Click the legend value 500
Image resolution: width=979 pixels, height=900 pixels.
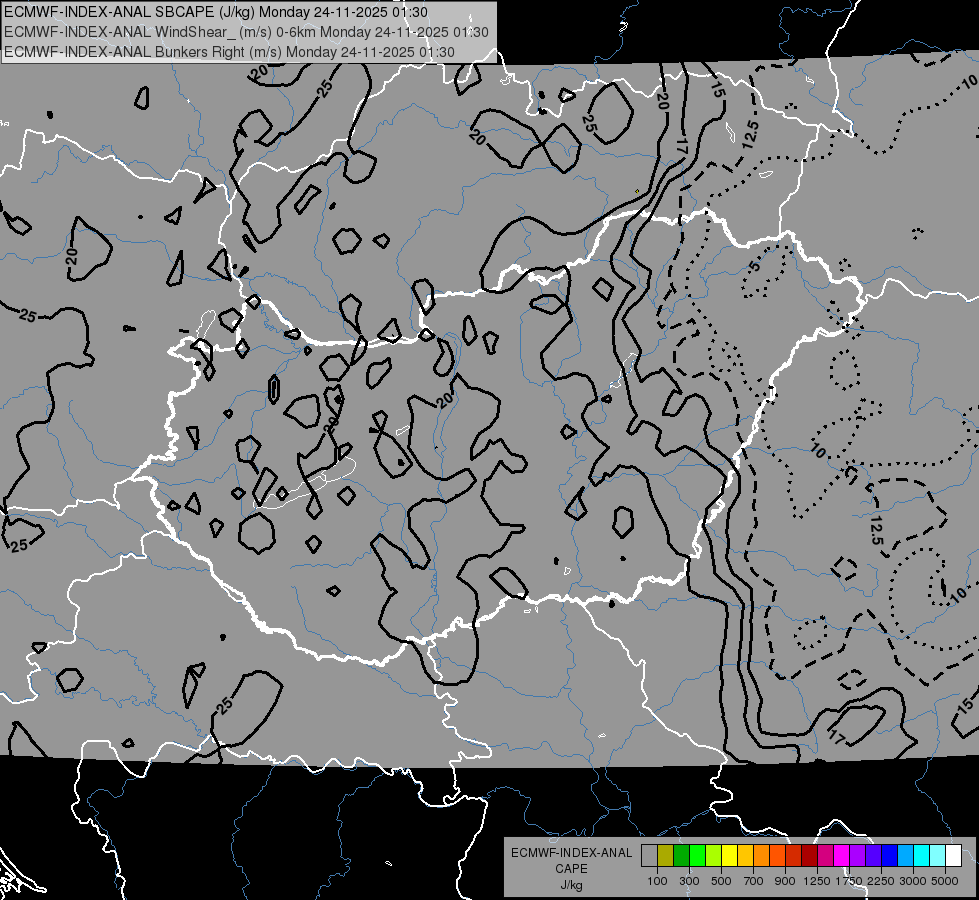point(721,881)
